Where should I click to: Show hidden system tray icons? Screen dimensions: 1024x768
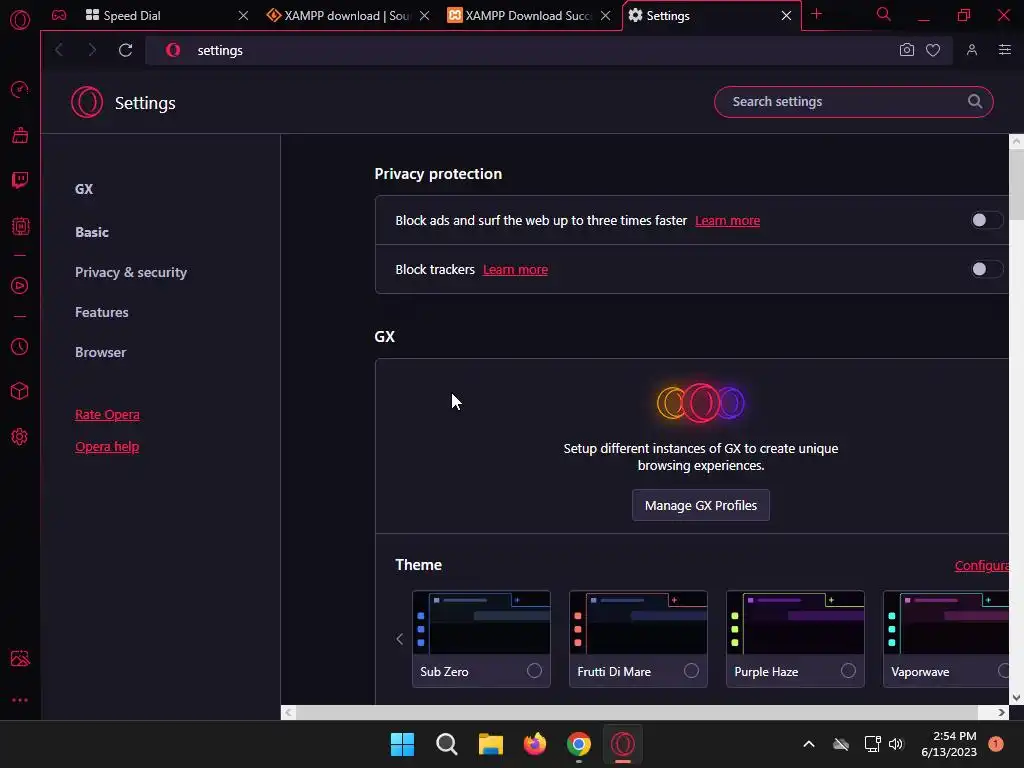[x=808, y=744]
